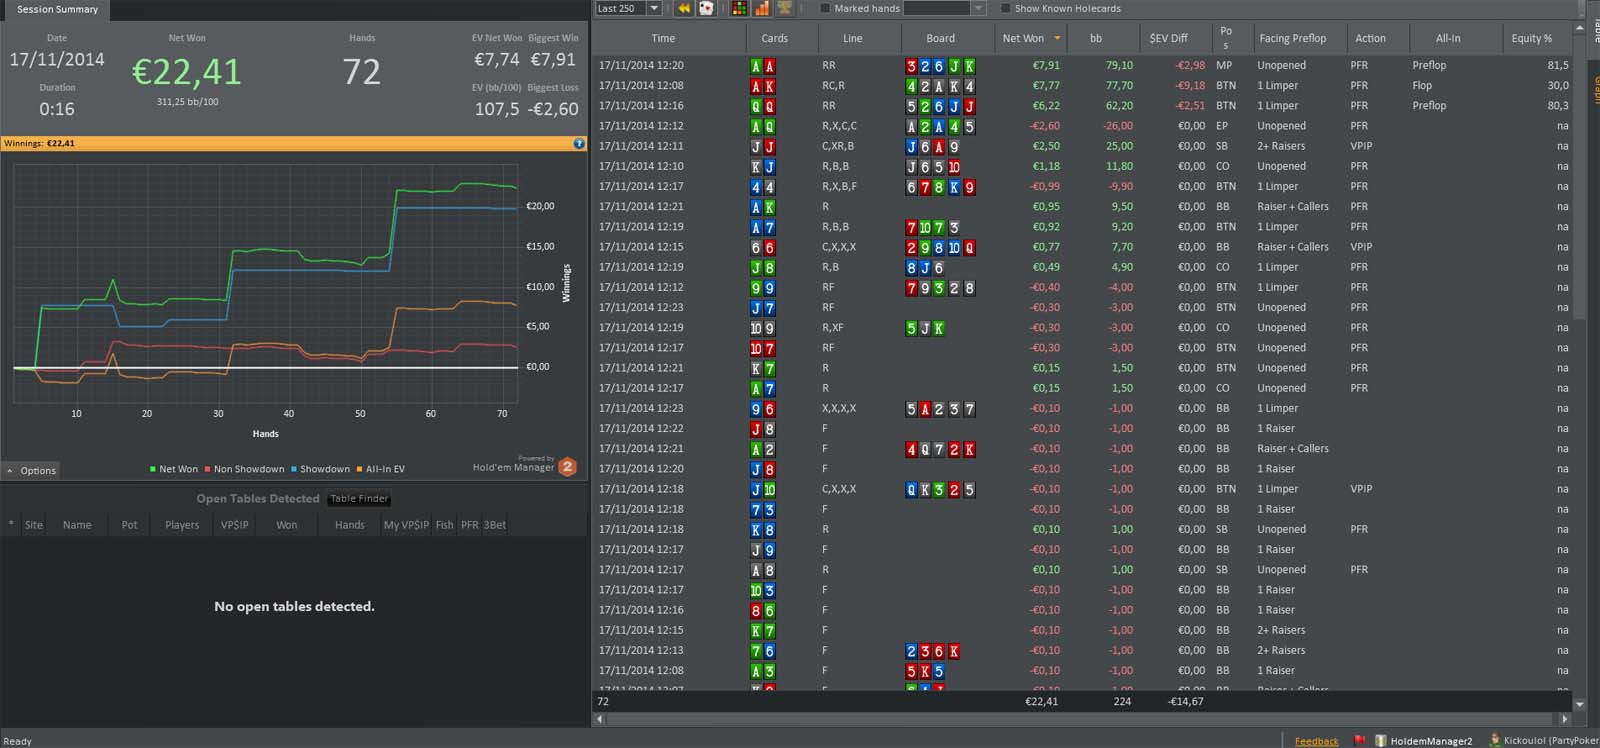This screenshot has height=748, width=1600.
Task: Select the 66 hand at 12:15
Action: click(x=1082, y=247)
